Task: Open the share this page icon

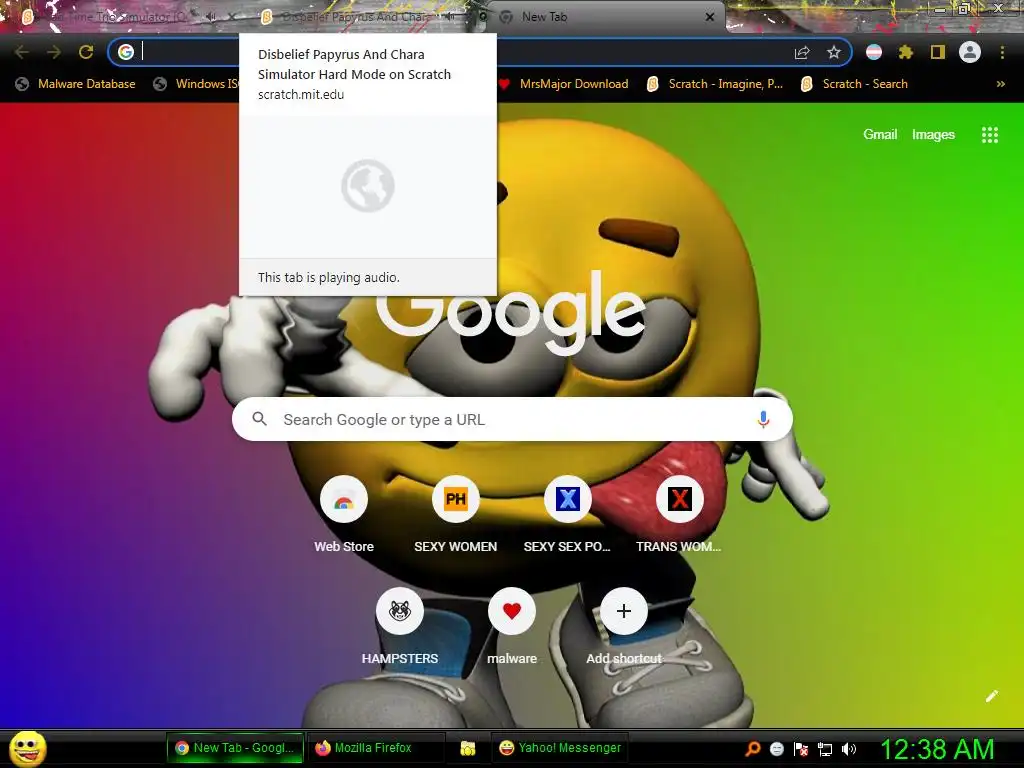Action: pyautogui.click(x=802, y=52)
